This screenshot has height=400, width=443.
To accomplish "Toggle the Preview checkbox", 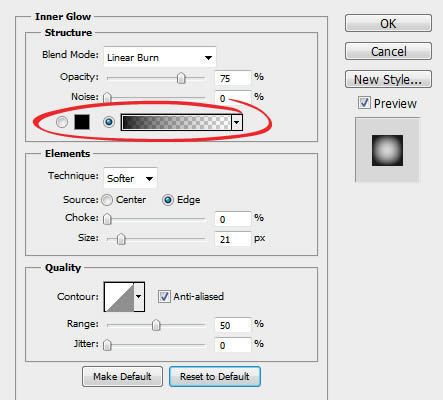I will click(364, 103).
